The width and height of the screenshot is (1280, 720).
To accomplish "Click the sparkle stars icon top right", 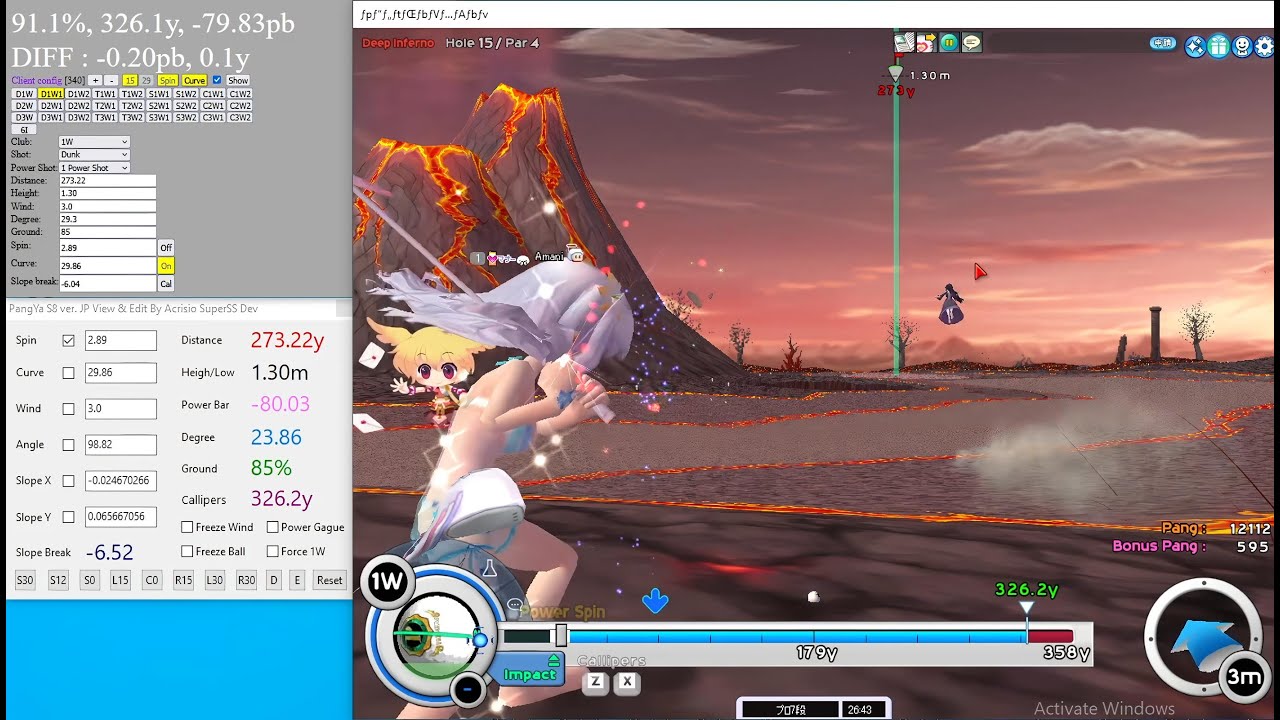I will click(1195, 46).
